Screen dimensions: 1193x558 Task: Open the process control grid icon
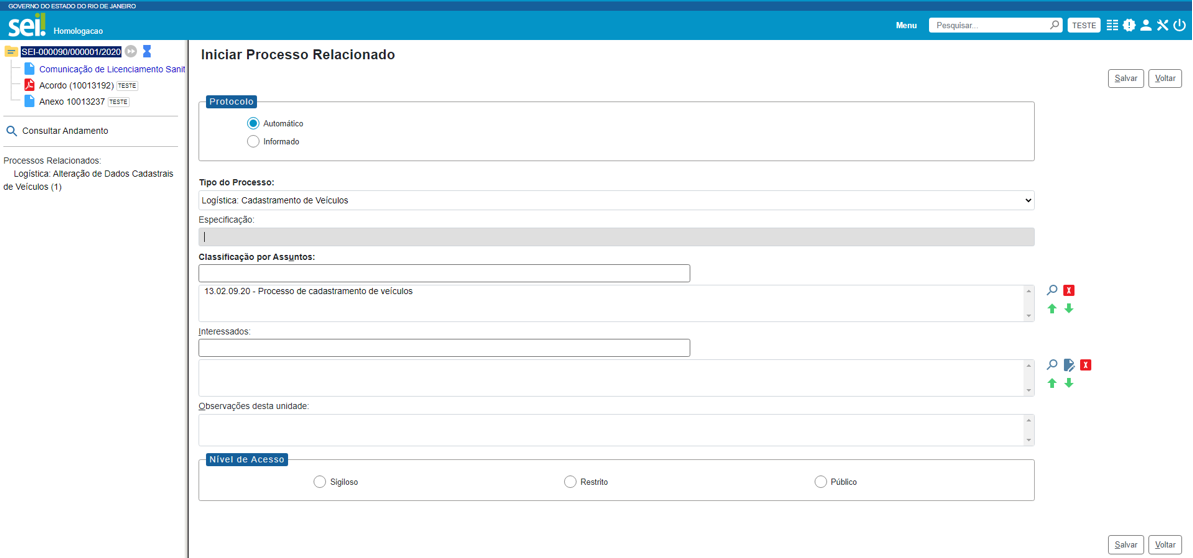1112,25
